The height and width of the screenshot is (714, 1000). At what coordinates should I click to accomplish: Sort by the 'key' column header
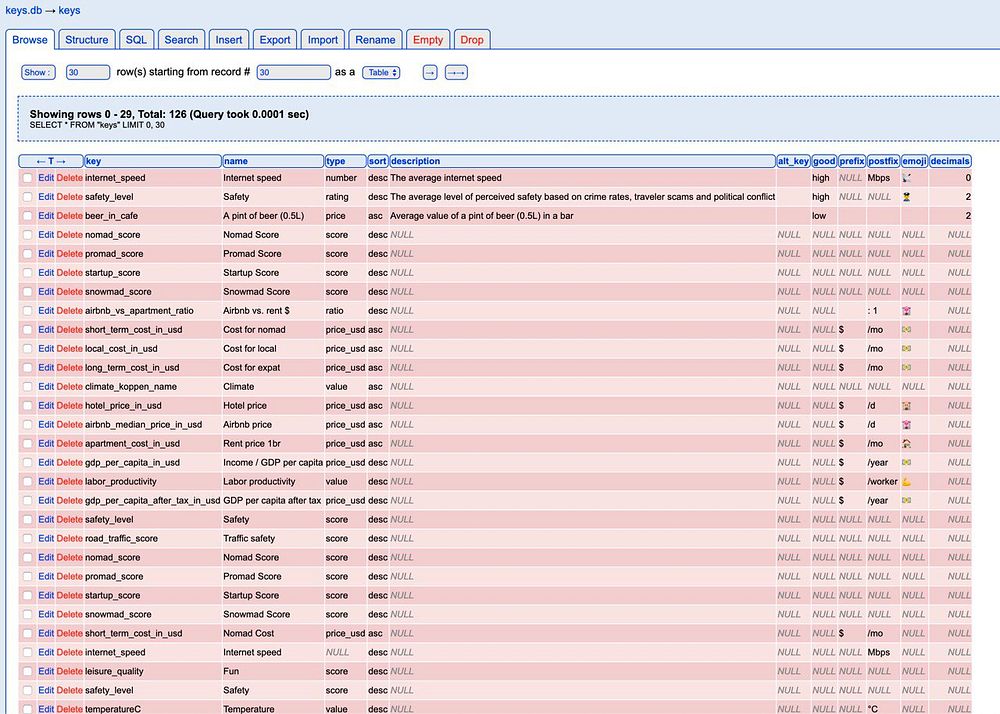tap(93, 161)
